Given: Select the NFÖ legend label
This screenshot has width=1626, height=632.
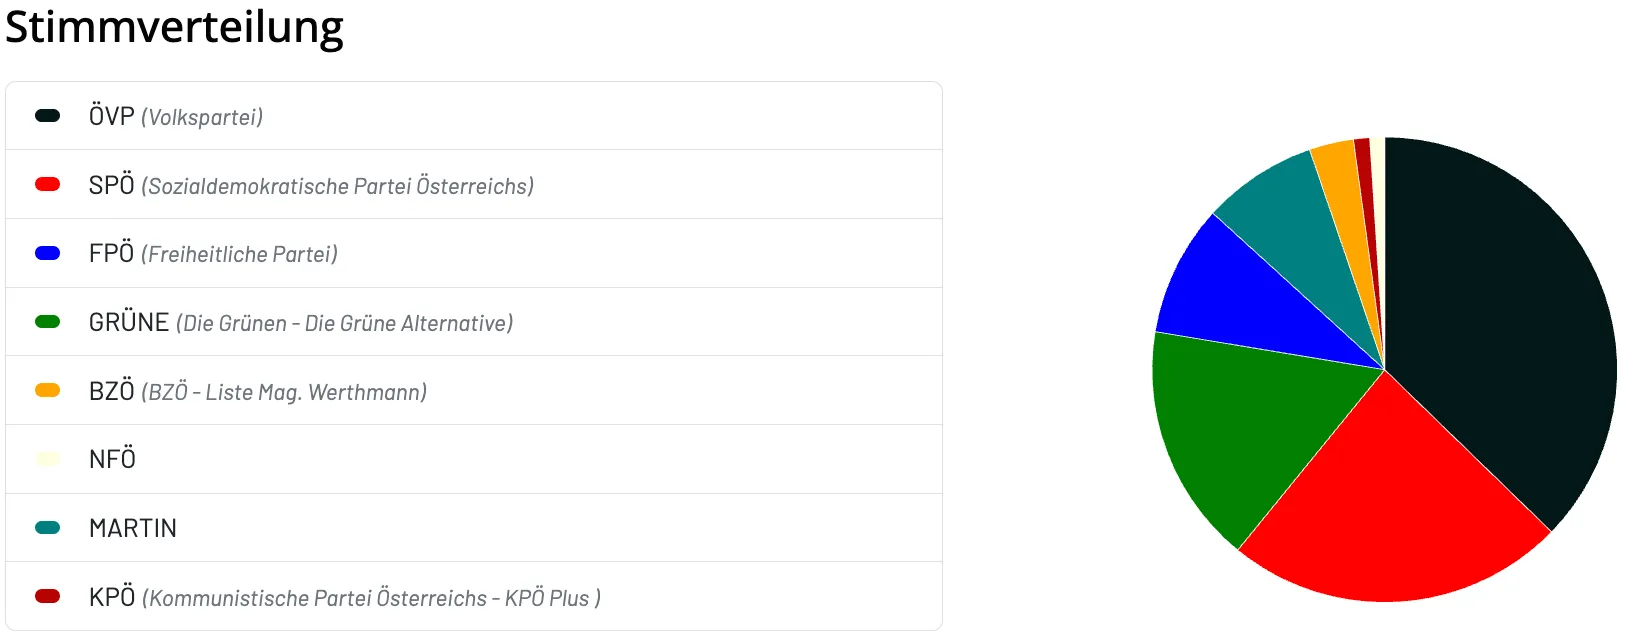Looking at the screenshot, I should point(112,459).
